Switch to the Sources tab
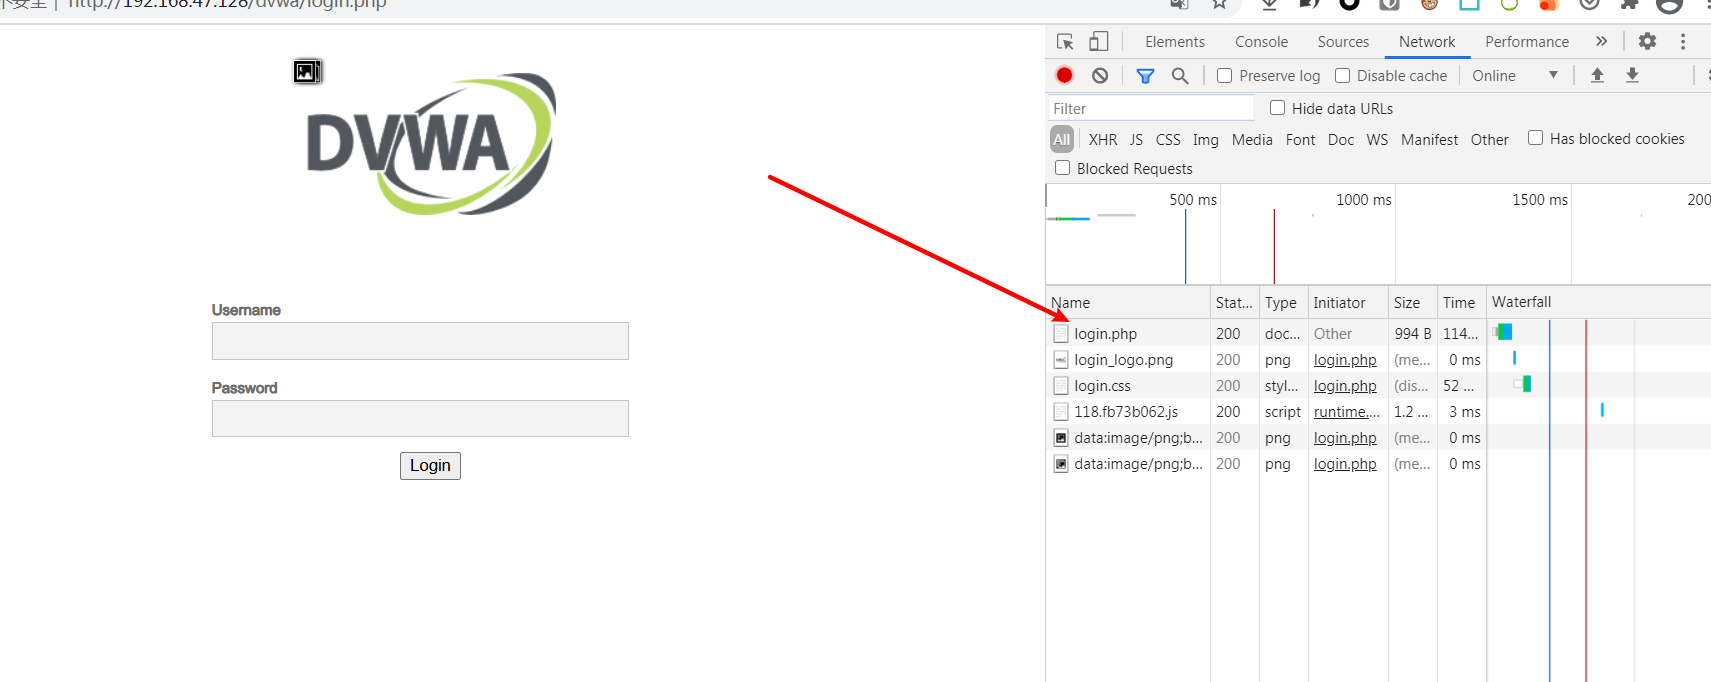 [1343, 41]
